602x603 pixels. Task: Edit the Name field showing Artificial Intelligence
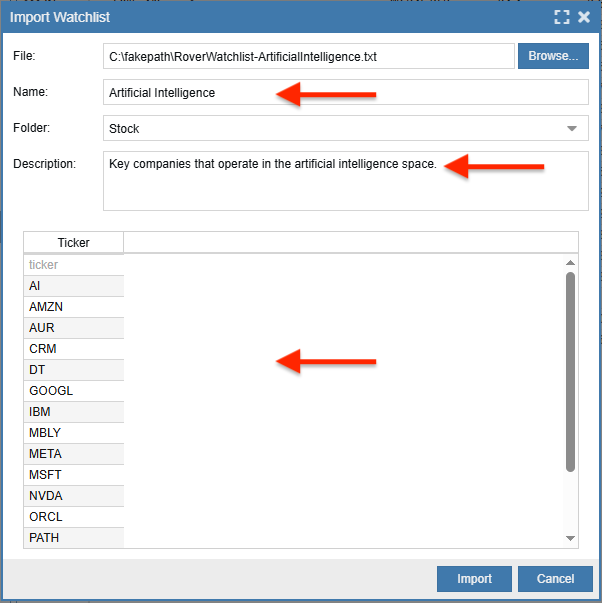coord(345,92)
